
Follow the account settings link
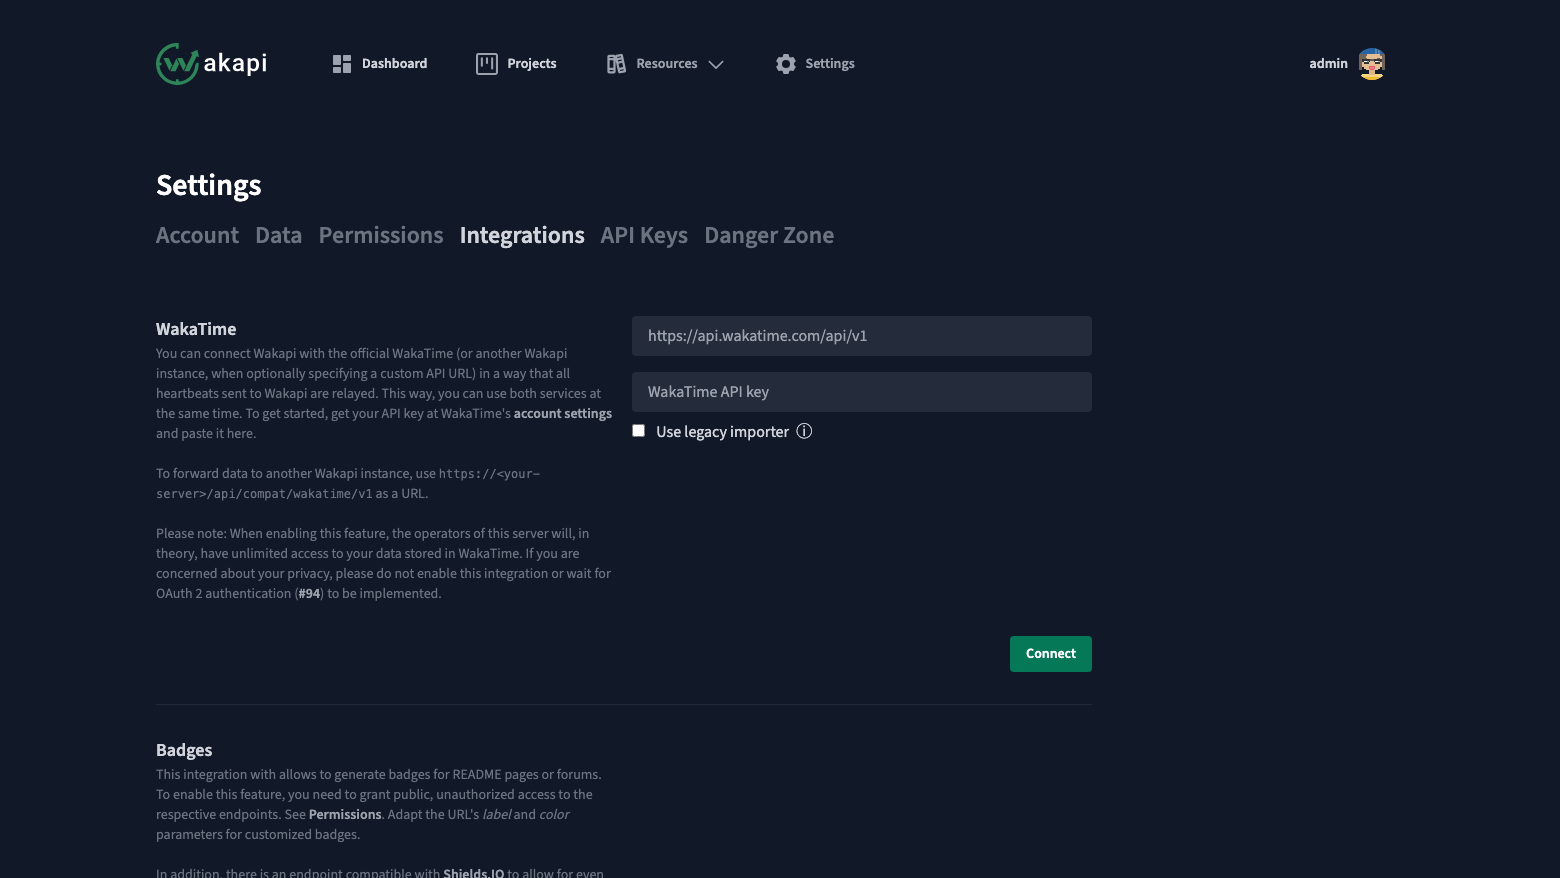(563, 413)
